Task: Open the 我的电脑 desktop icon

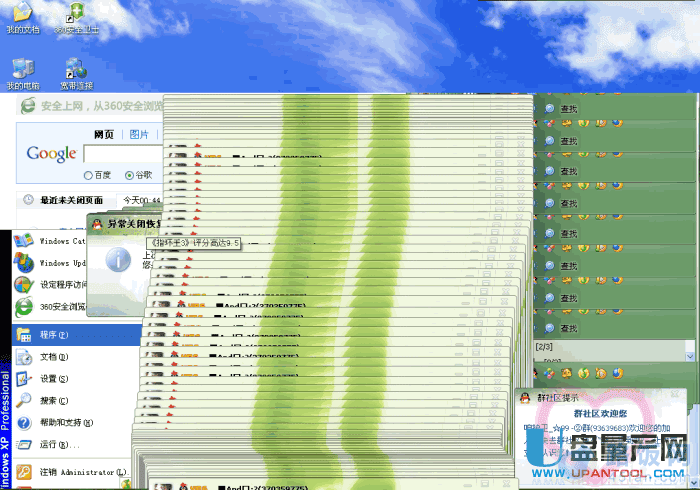Action: pos(23,74)
